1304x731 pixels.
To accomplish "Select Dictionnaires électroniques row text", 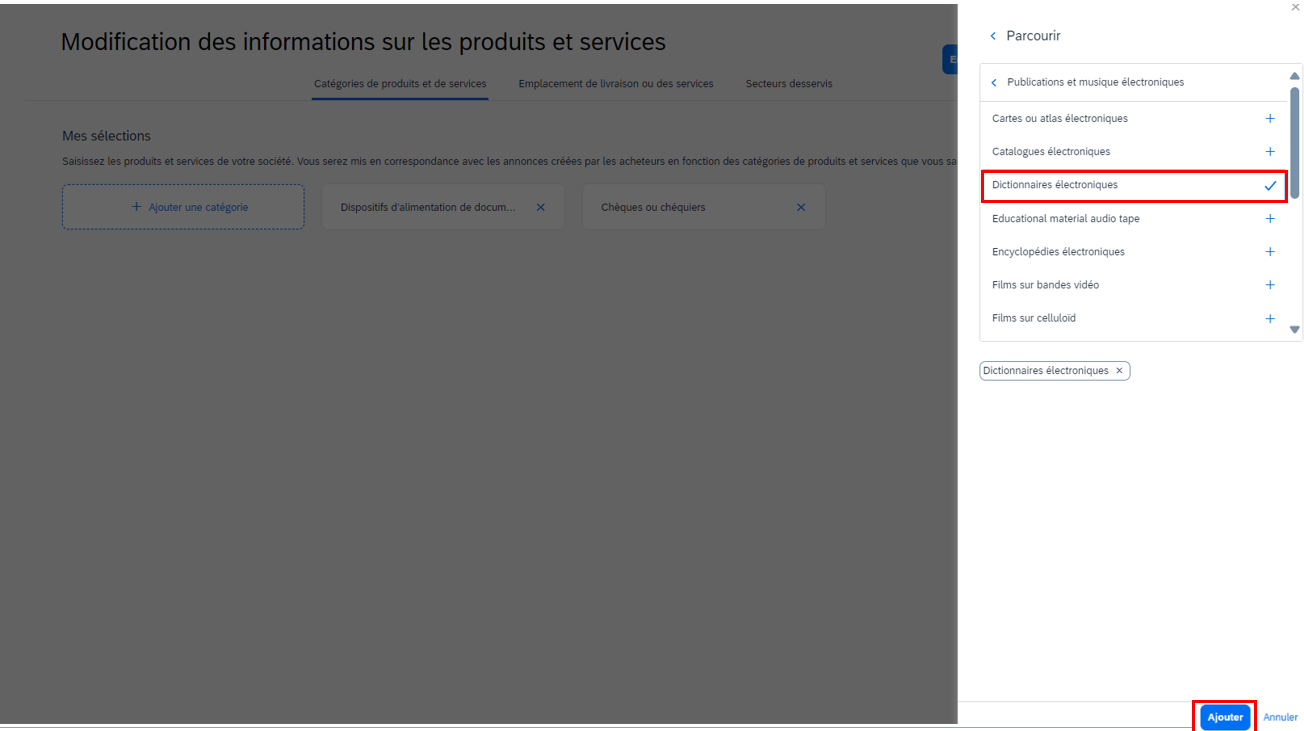I will pos(1055,185).
